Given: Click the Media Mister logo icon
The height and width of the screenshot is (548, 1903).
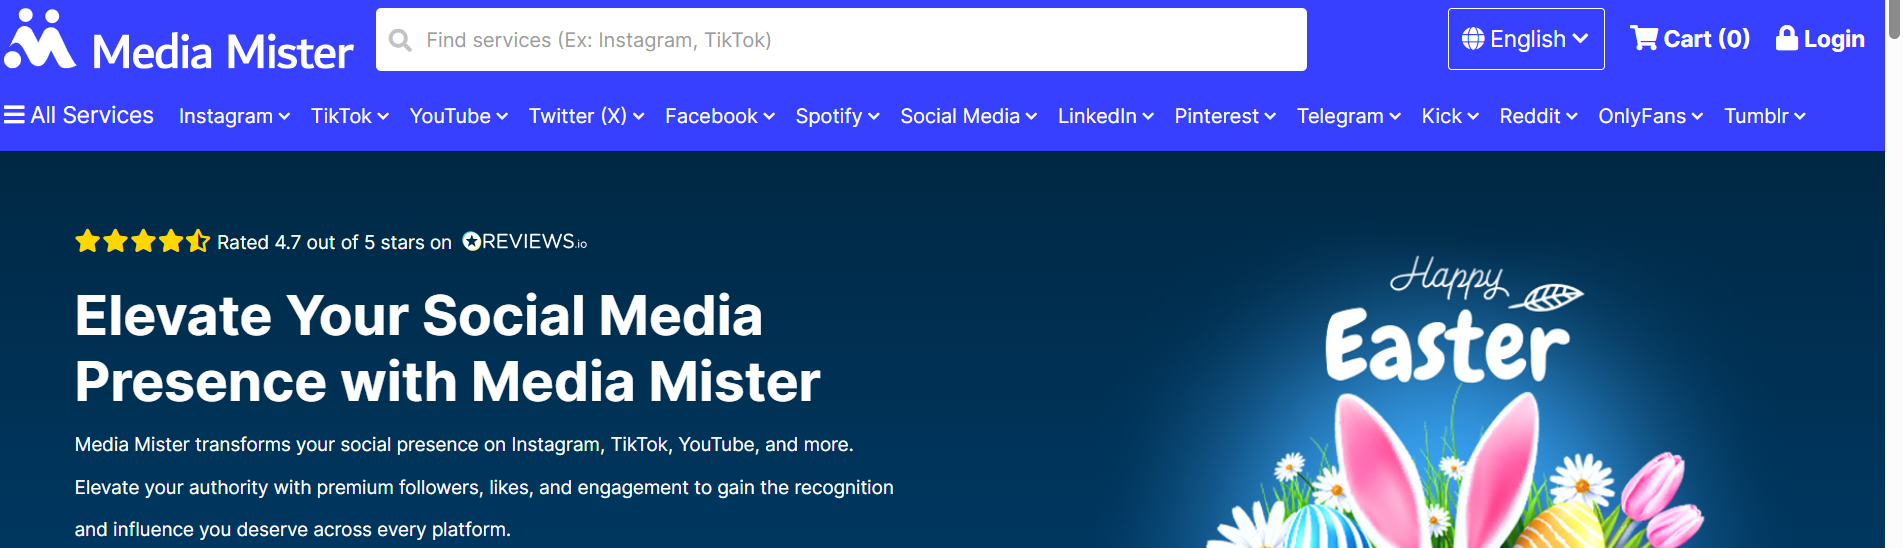Looking at the screenshot, I should point(40,40).
